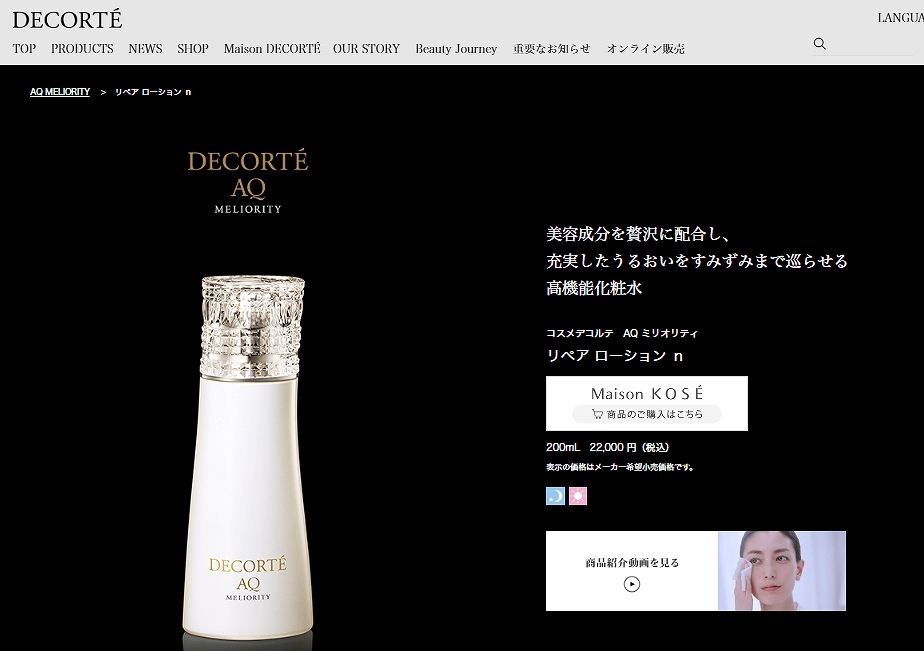The height and width of the screenshot is (651, 924).
Task: Click the コスメデコルテ AQ ミリオリティ text
Action: pyautogui.click(x=622, y=333)
